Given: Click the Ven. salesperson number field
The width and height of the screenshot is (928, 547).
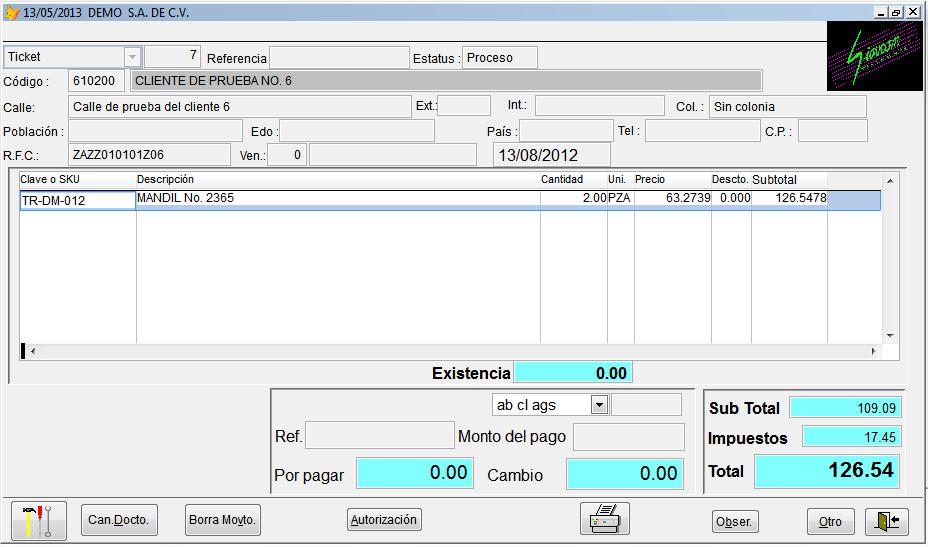Looking at the screenshot, I should click(x=287, y=156).
